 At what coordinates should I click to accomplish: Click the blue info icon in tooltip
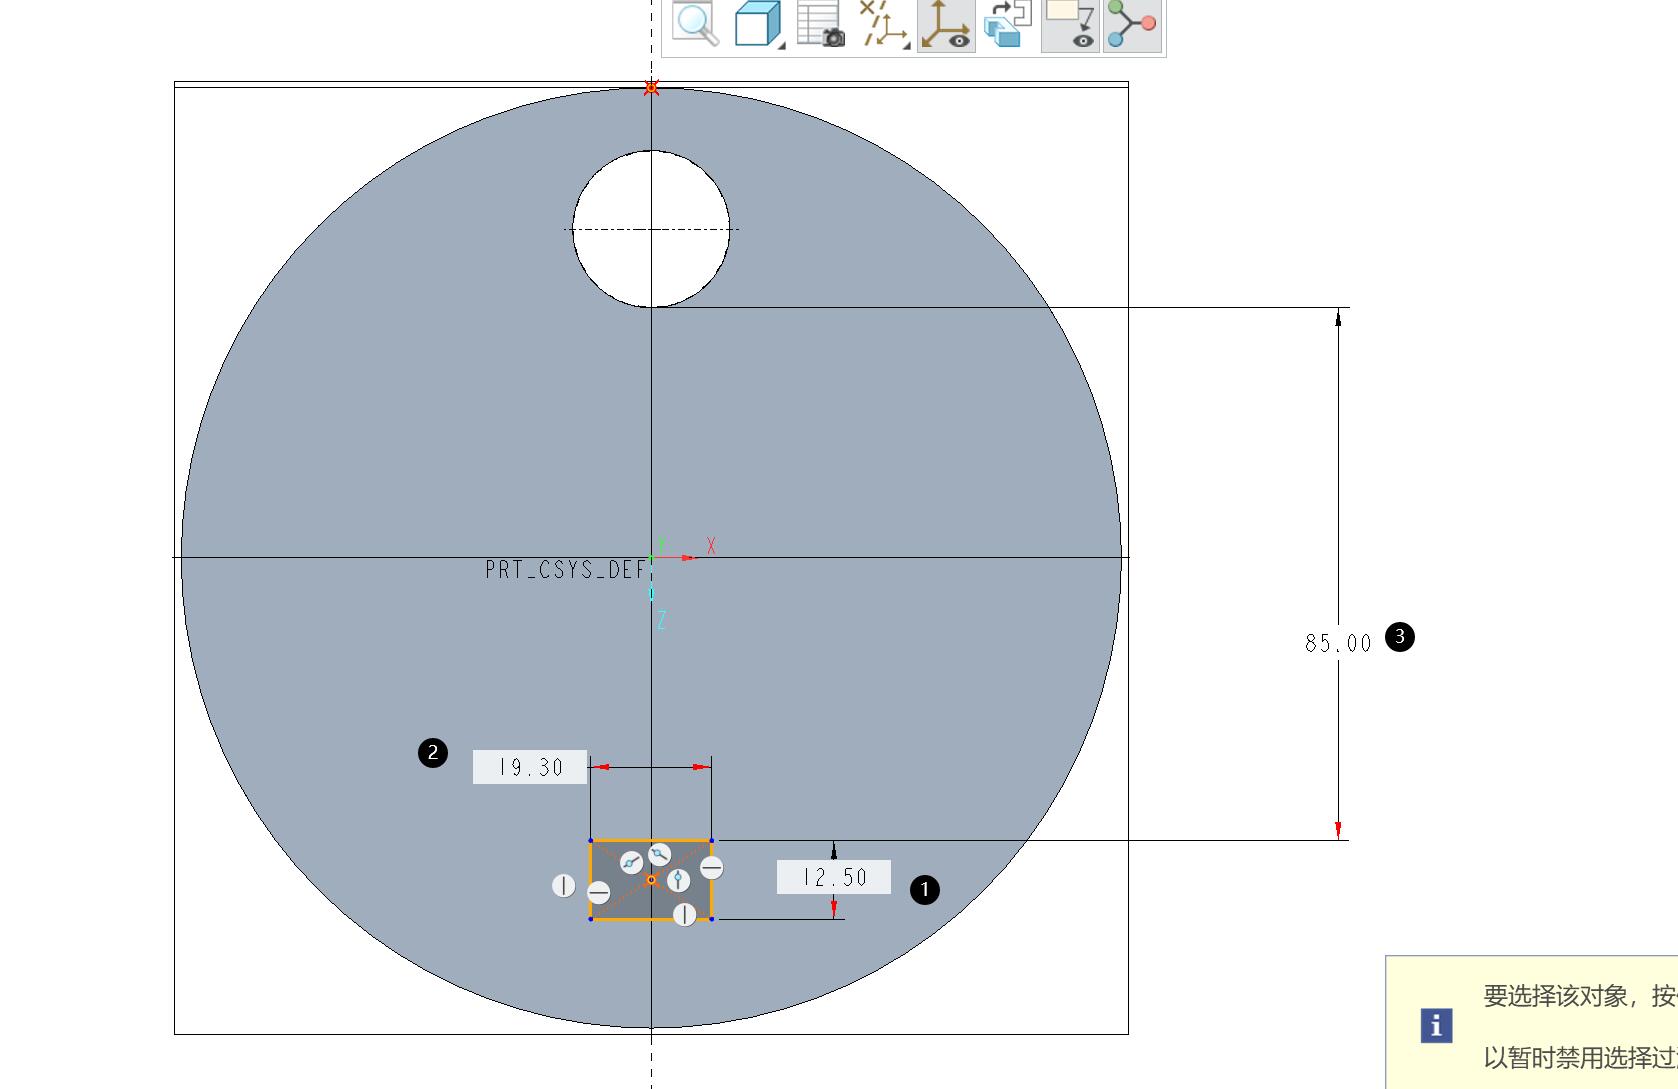[x=1436, y=1025]
